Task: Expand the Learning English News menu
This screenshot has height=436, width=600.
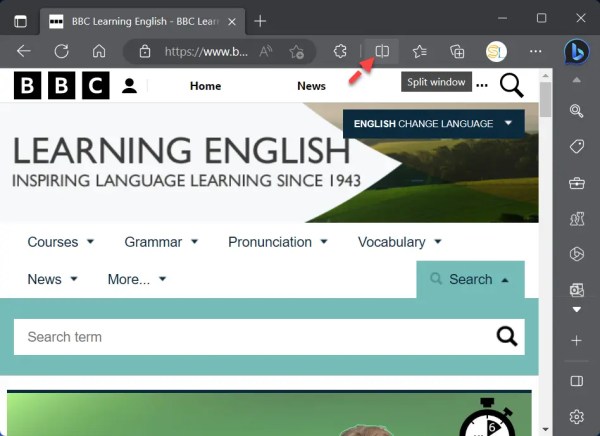Action: pos(52,279)
